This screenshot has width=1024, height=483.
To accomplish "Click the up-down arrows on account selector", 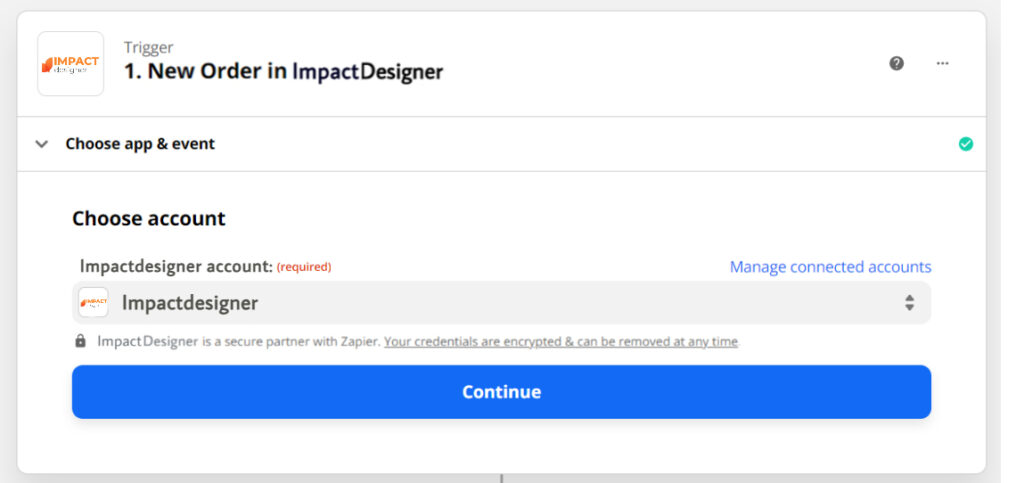I will click(909, 302).
